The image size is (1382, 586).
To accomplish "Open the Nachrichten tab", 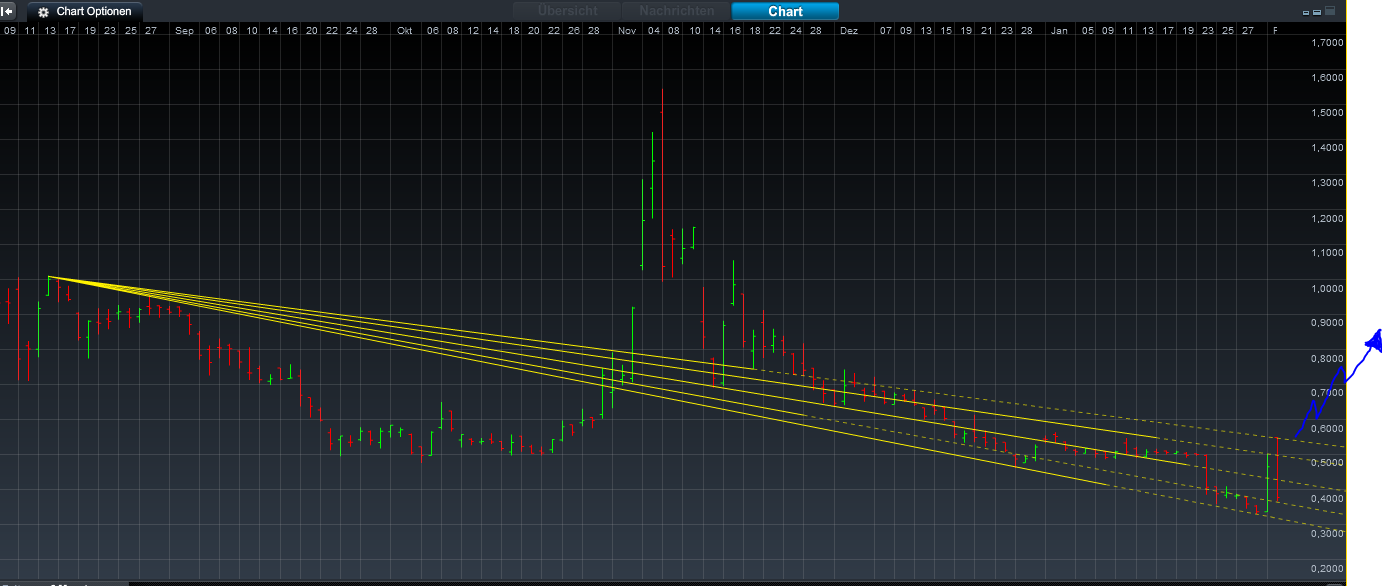I will (x=676, y=11).
